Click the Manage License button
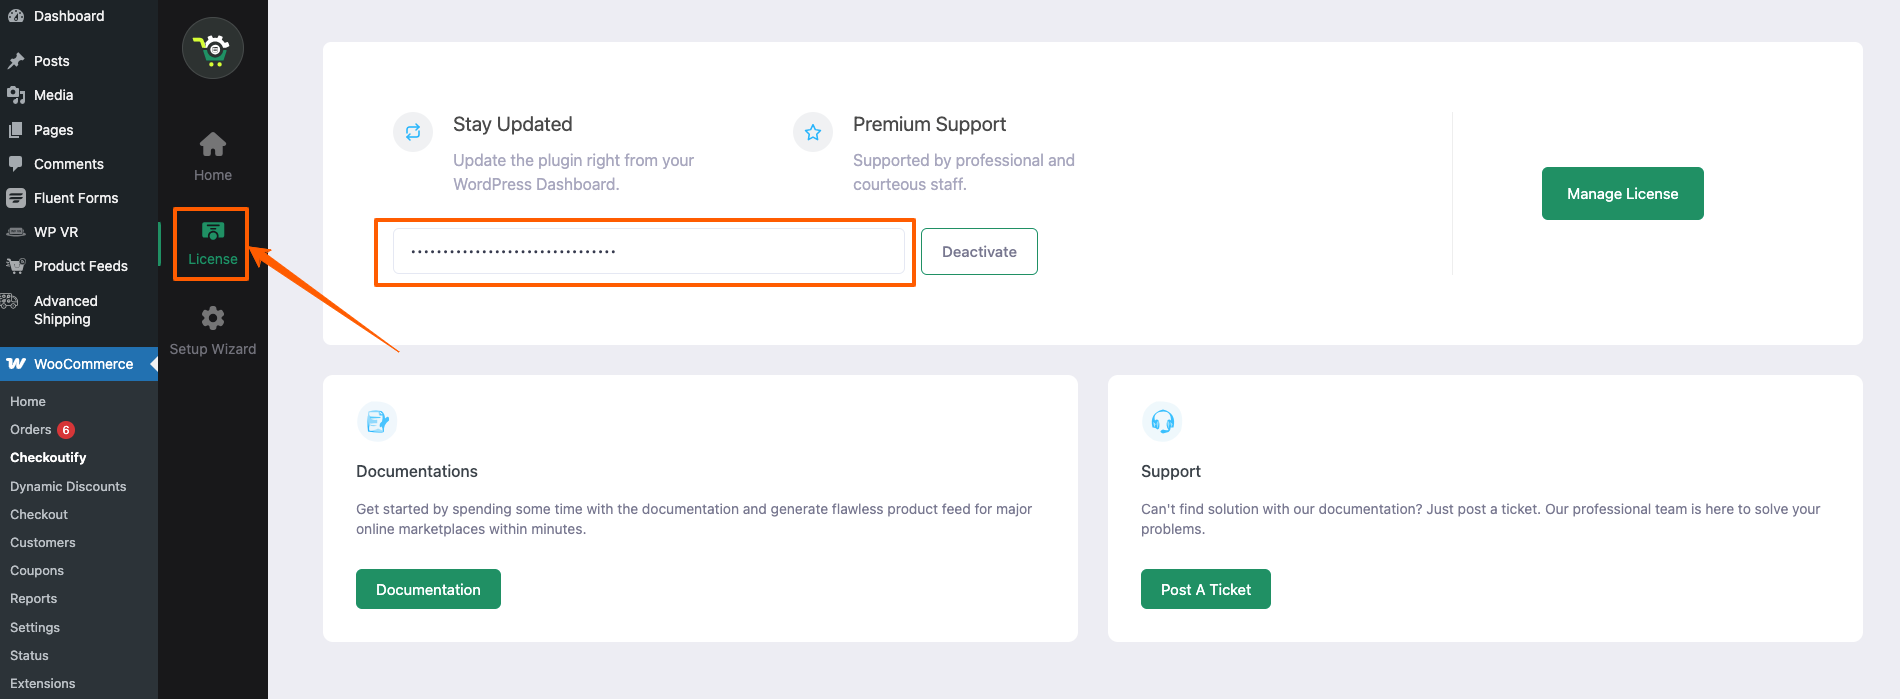Image resolution: width=1900 pixels, height=699 pixels. coord(1622,194)
